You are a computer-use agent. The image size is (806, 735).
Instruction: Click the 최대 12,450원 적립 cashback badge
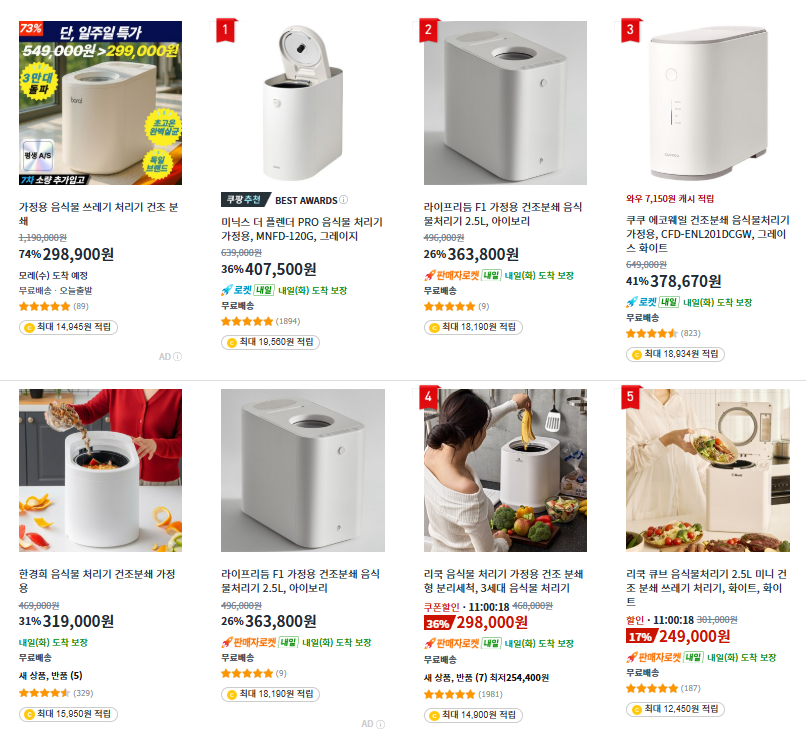tap(675, 709)
